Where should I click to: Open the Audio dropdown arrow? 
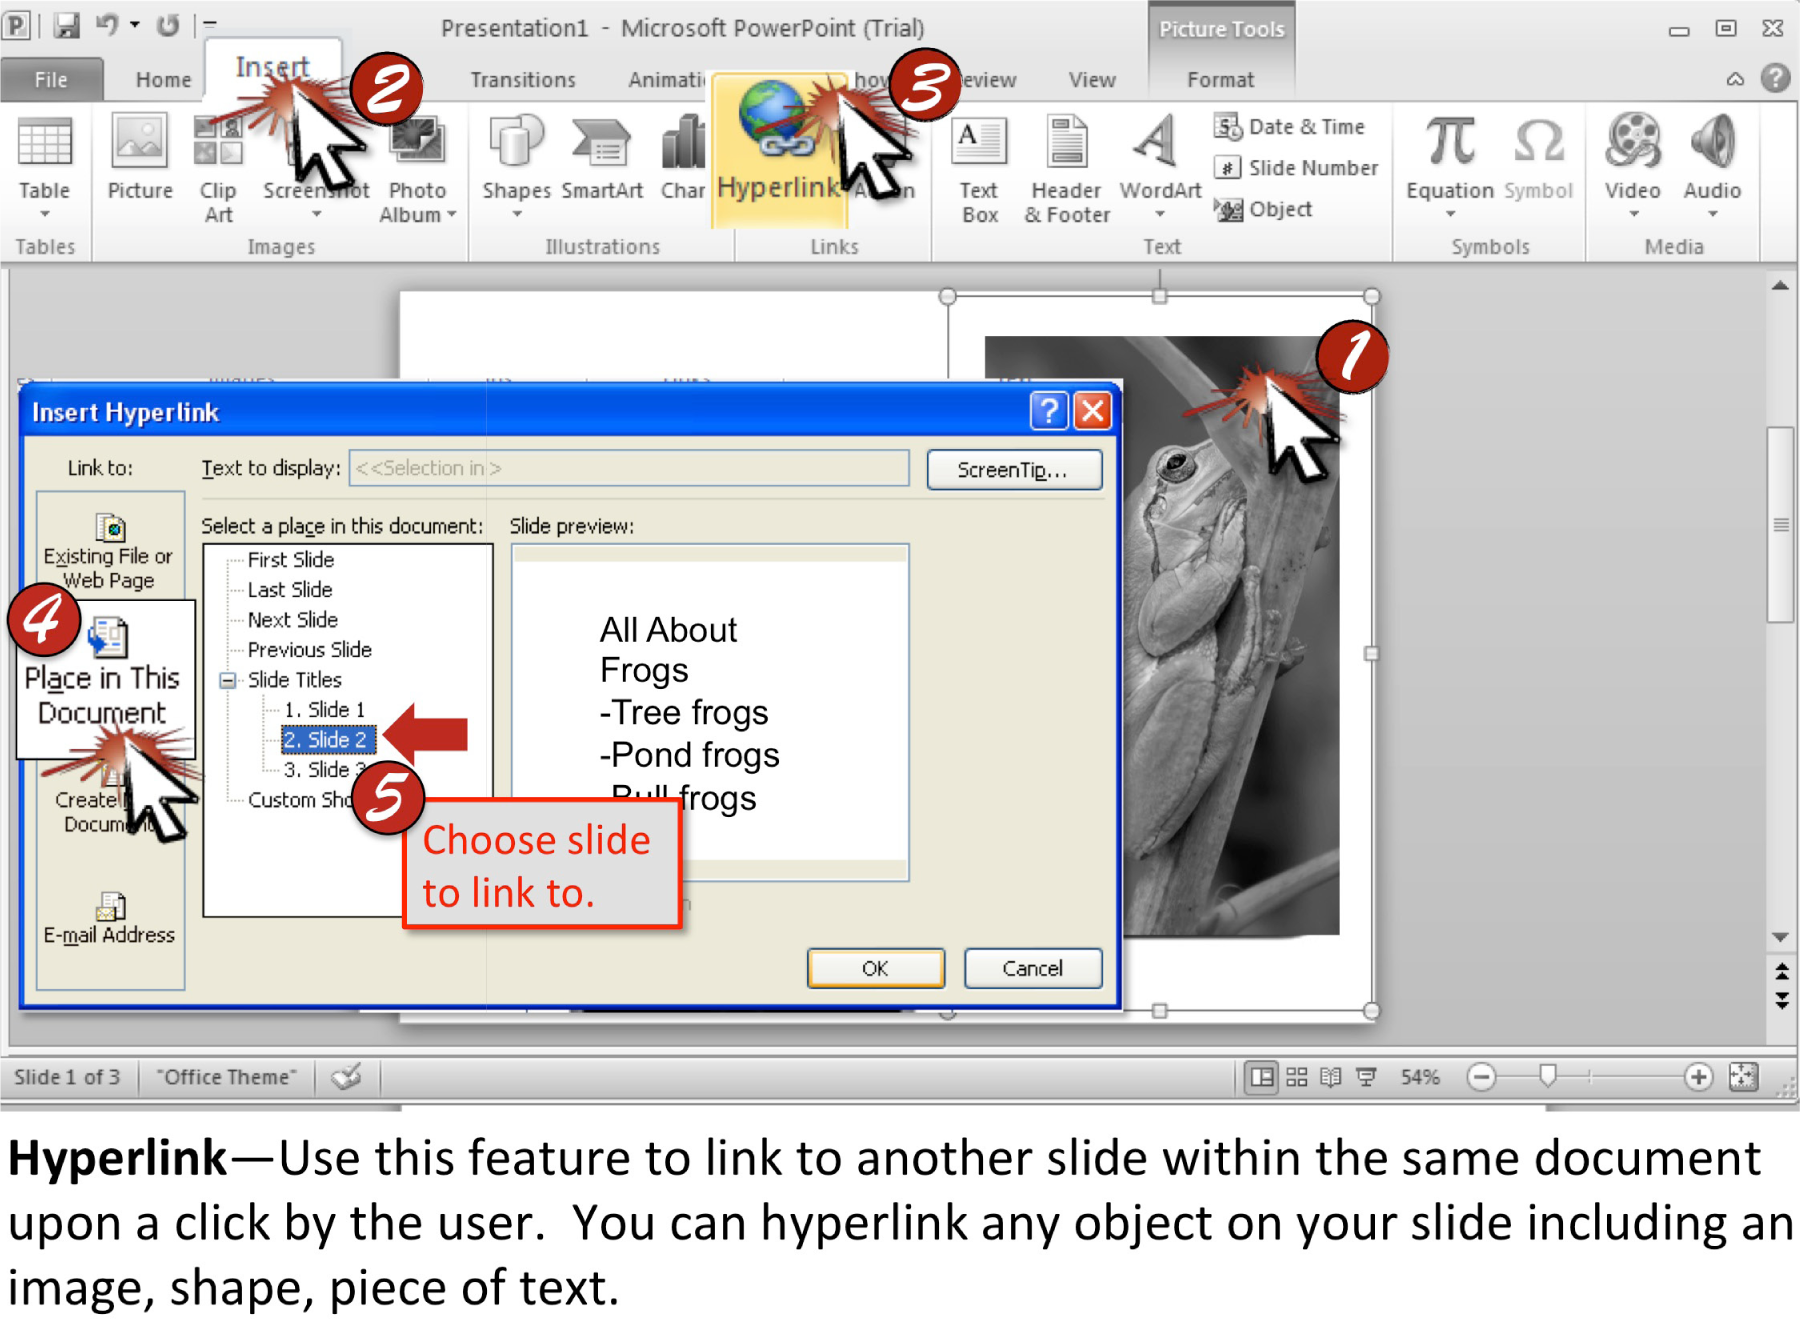1712,214
